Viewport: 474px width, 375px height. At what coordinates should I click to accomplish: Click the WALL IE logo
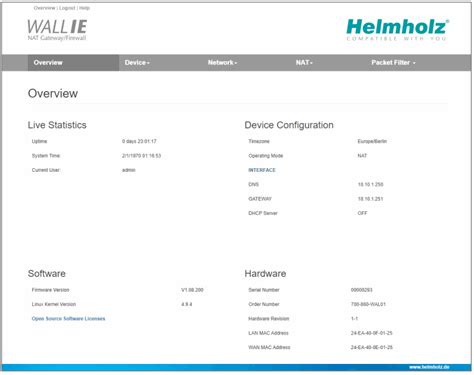[57, 30]
